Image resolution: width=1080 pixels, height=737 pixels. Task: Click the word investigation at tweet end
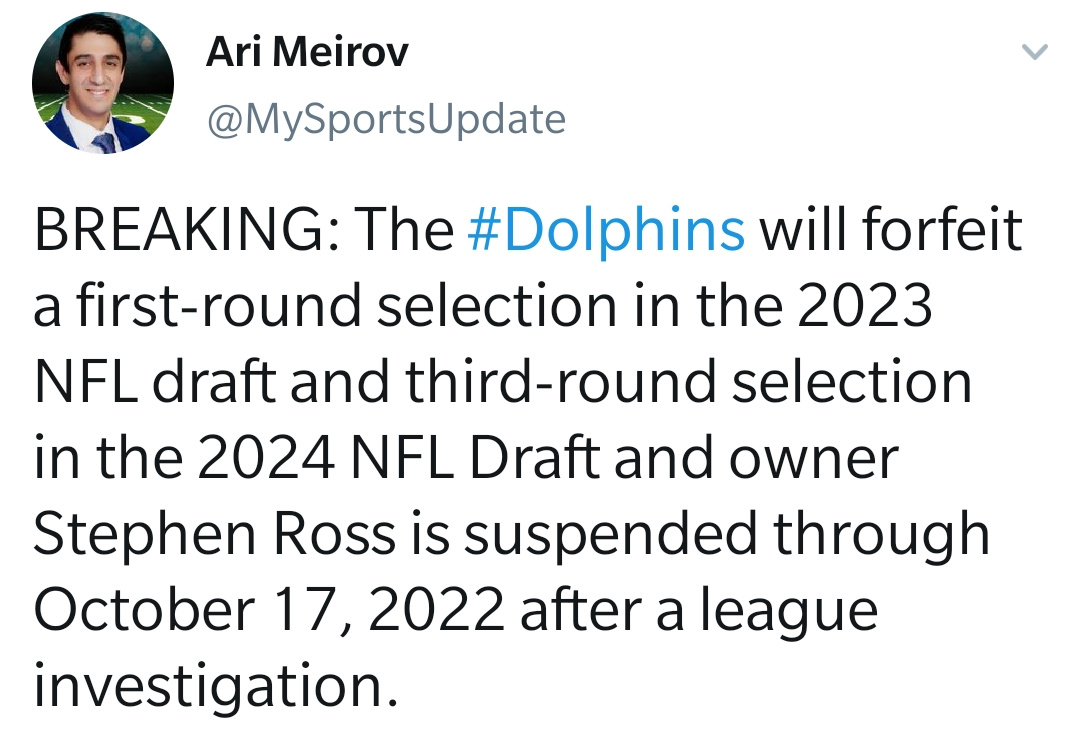pos(216,687)
